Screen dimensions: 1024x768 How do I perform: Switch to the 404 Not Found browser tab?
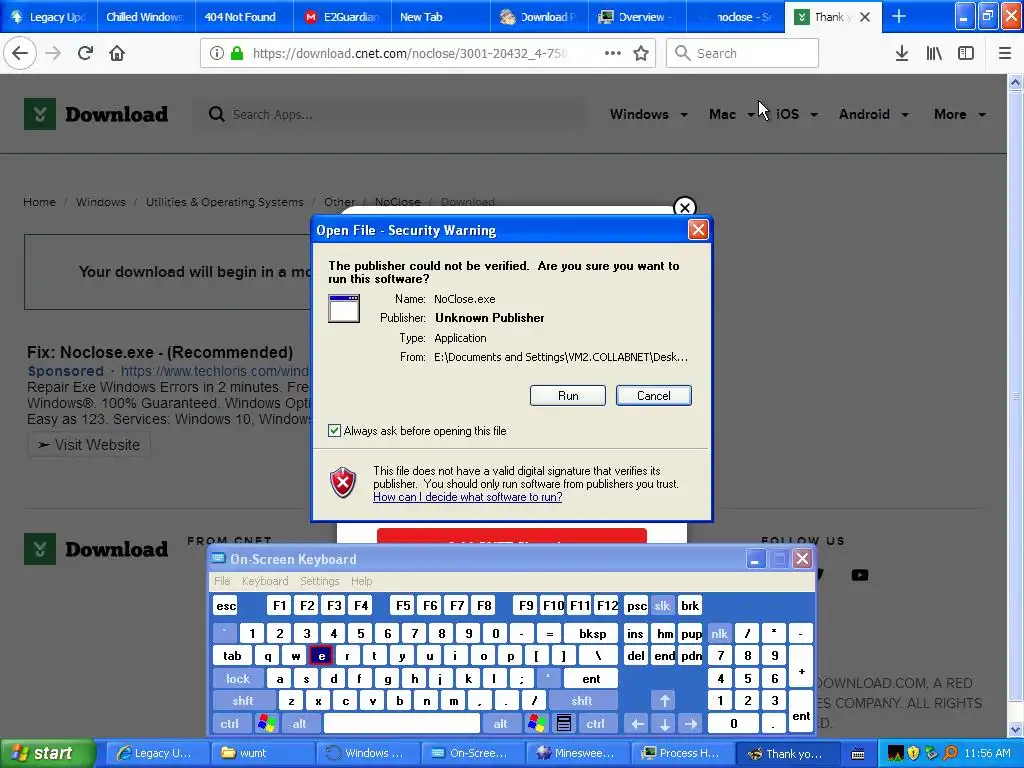coord(244,16)
